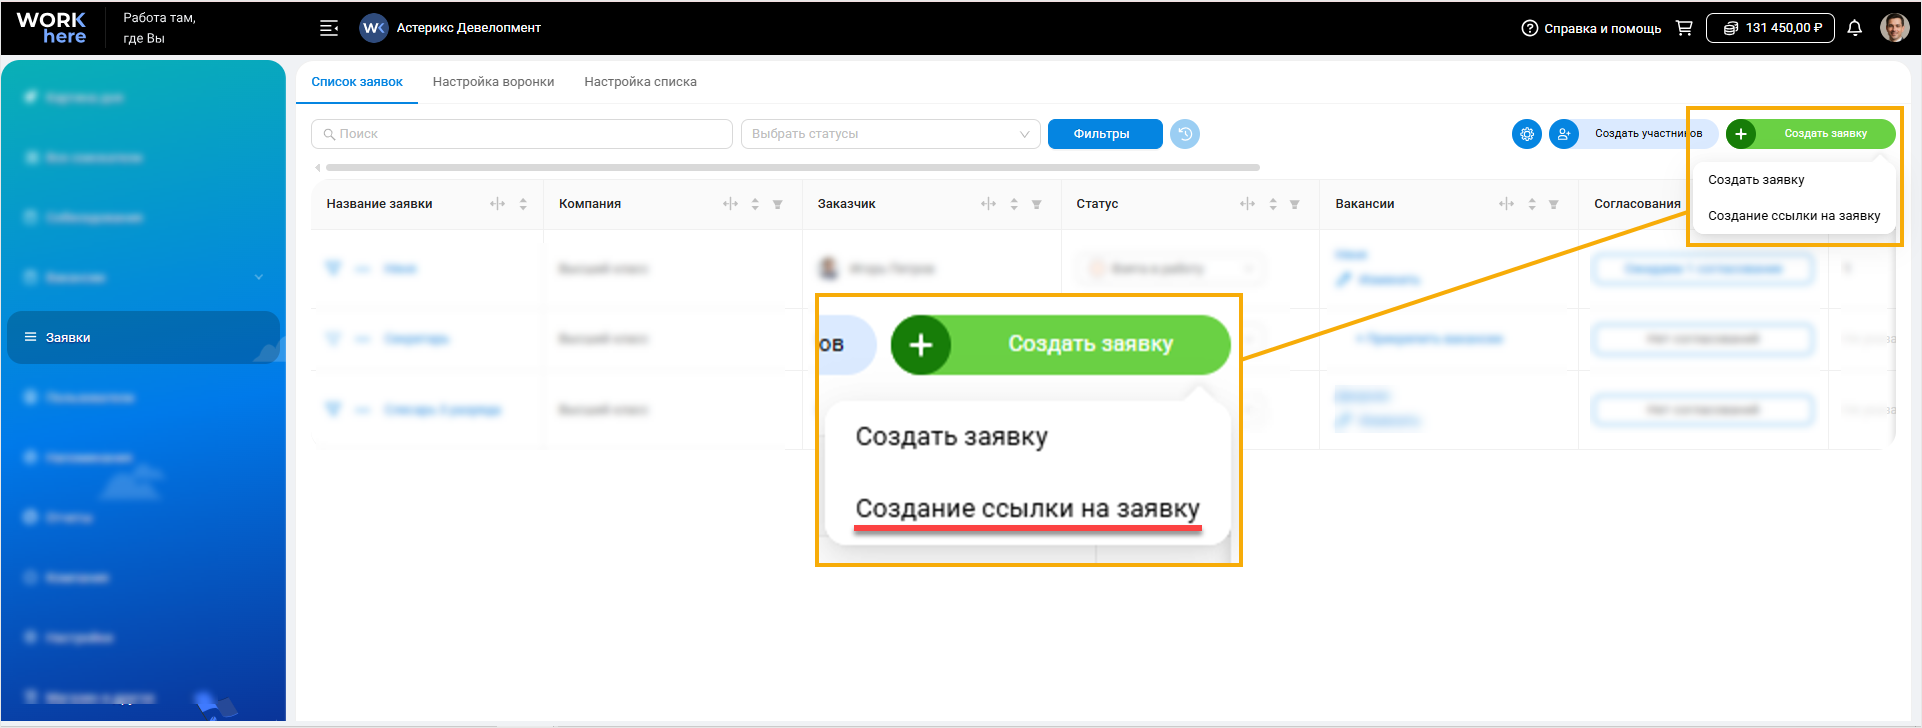Sort by Название заявки column

click(x=523, y=204)
